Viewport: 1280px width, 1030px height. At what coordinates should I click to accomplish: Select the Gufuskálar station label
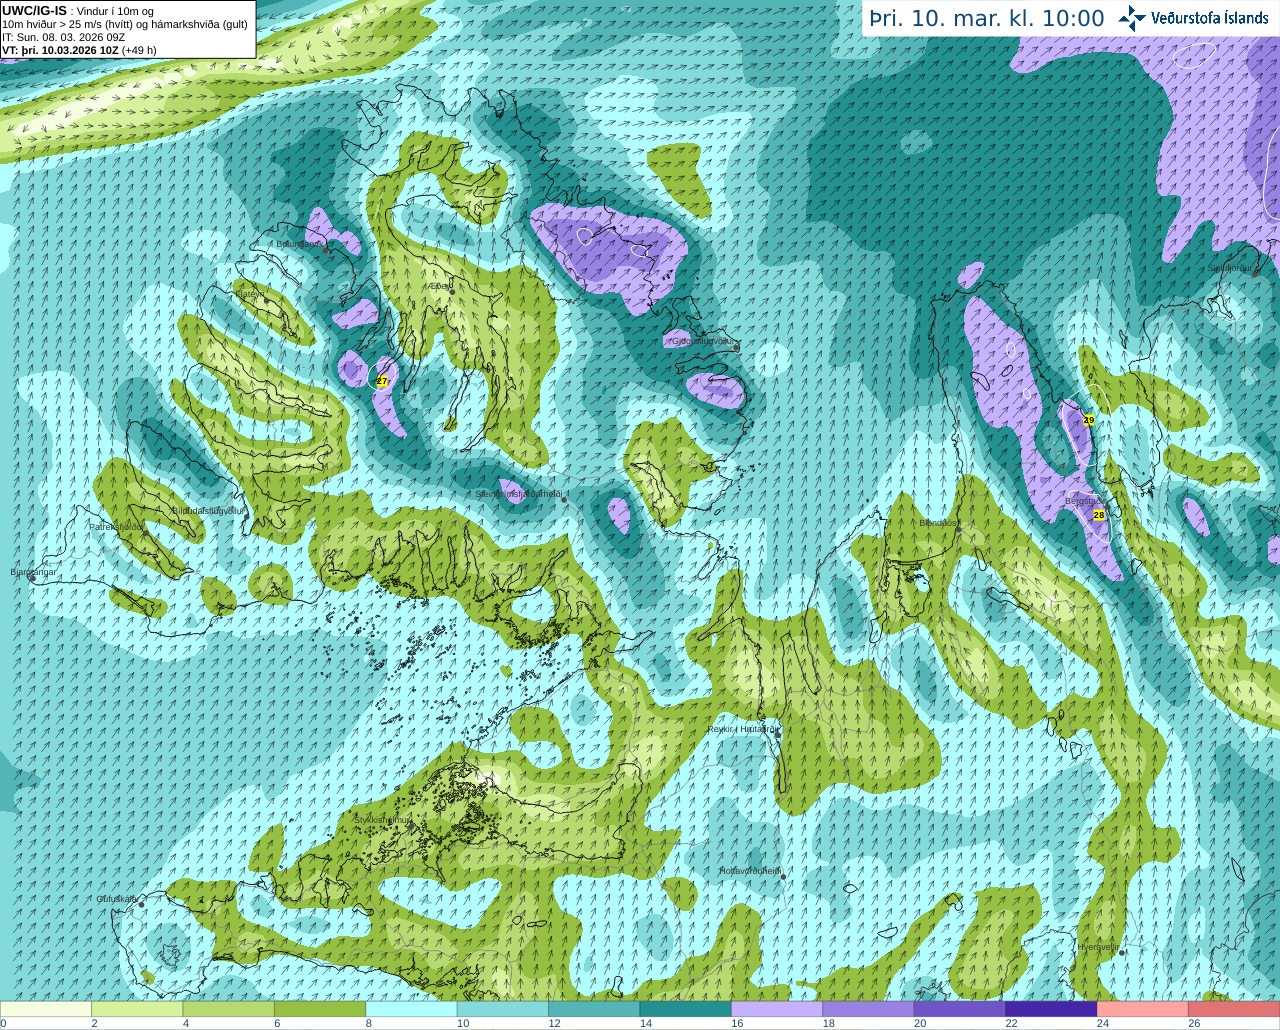pyautogui.click(x=116, y=899)
